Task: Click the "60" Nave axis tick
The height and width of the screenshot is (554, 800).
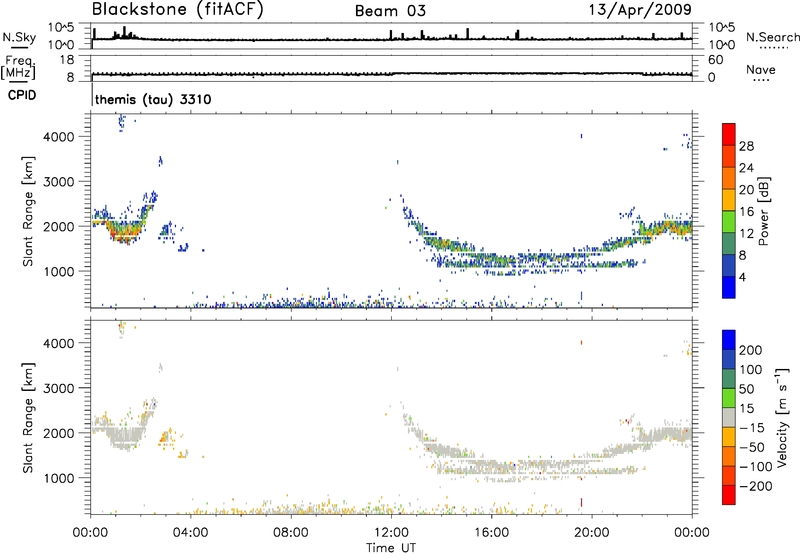Action: click(x=715, y=60)
